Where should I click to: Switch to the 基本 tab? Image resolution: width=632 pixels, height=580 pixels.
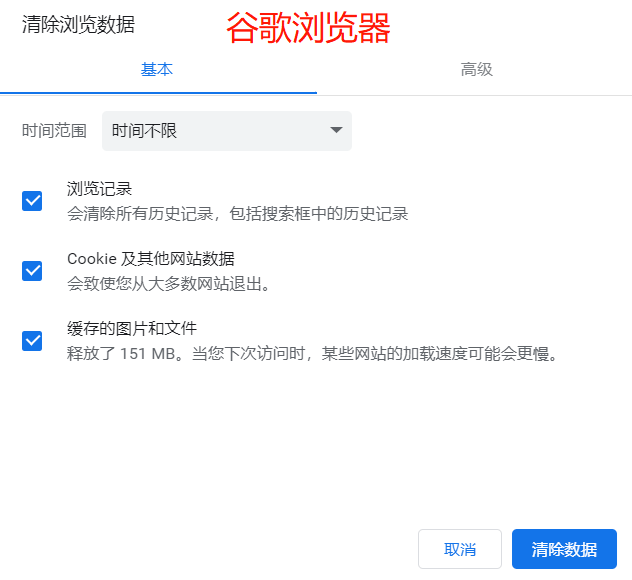pos(157,70)
